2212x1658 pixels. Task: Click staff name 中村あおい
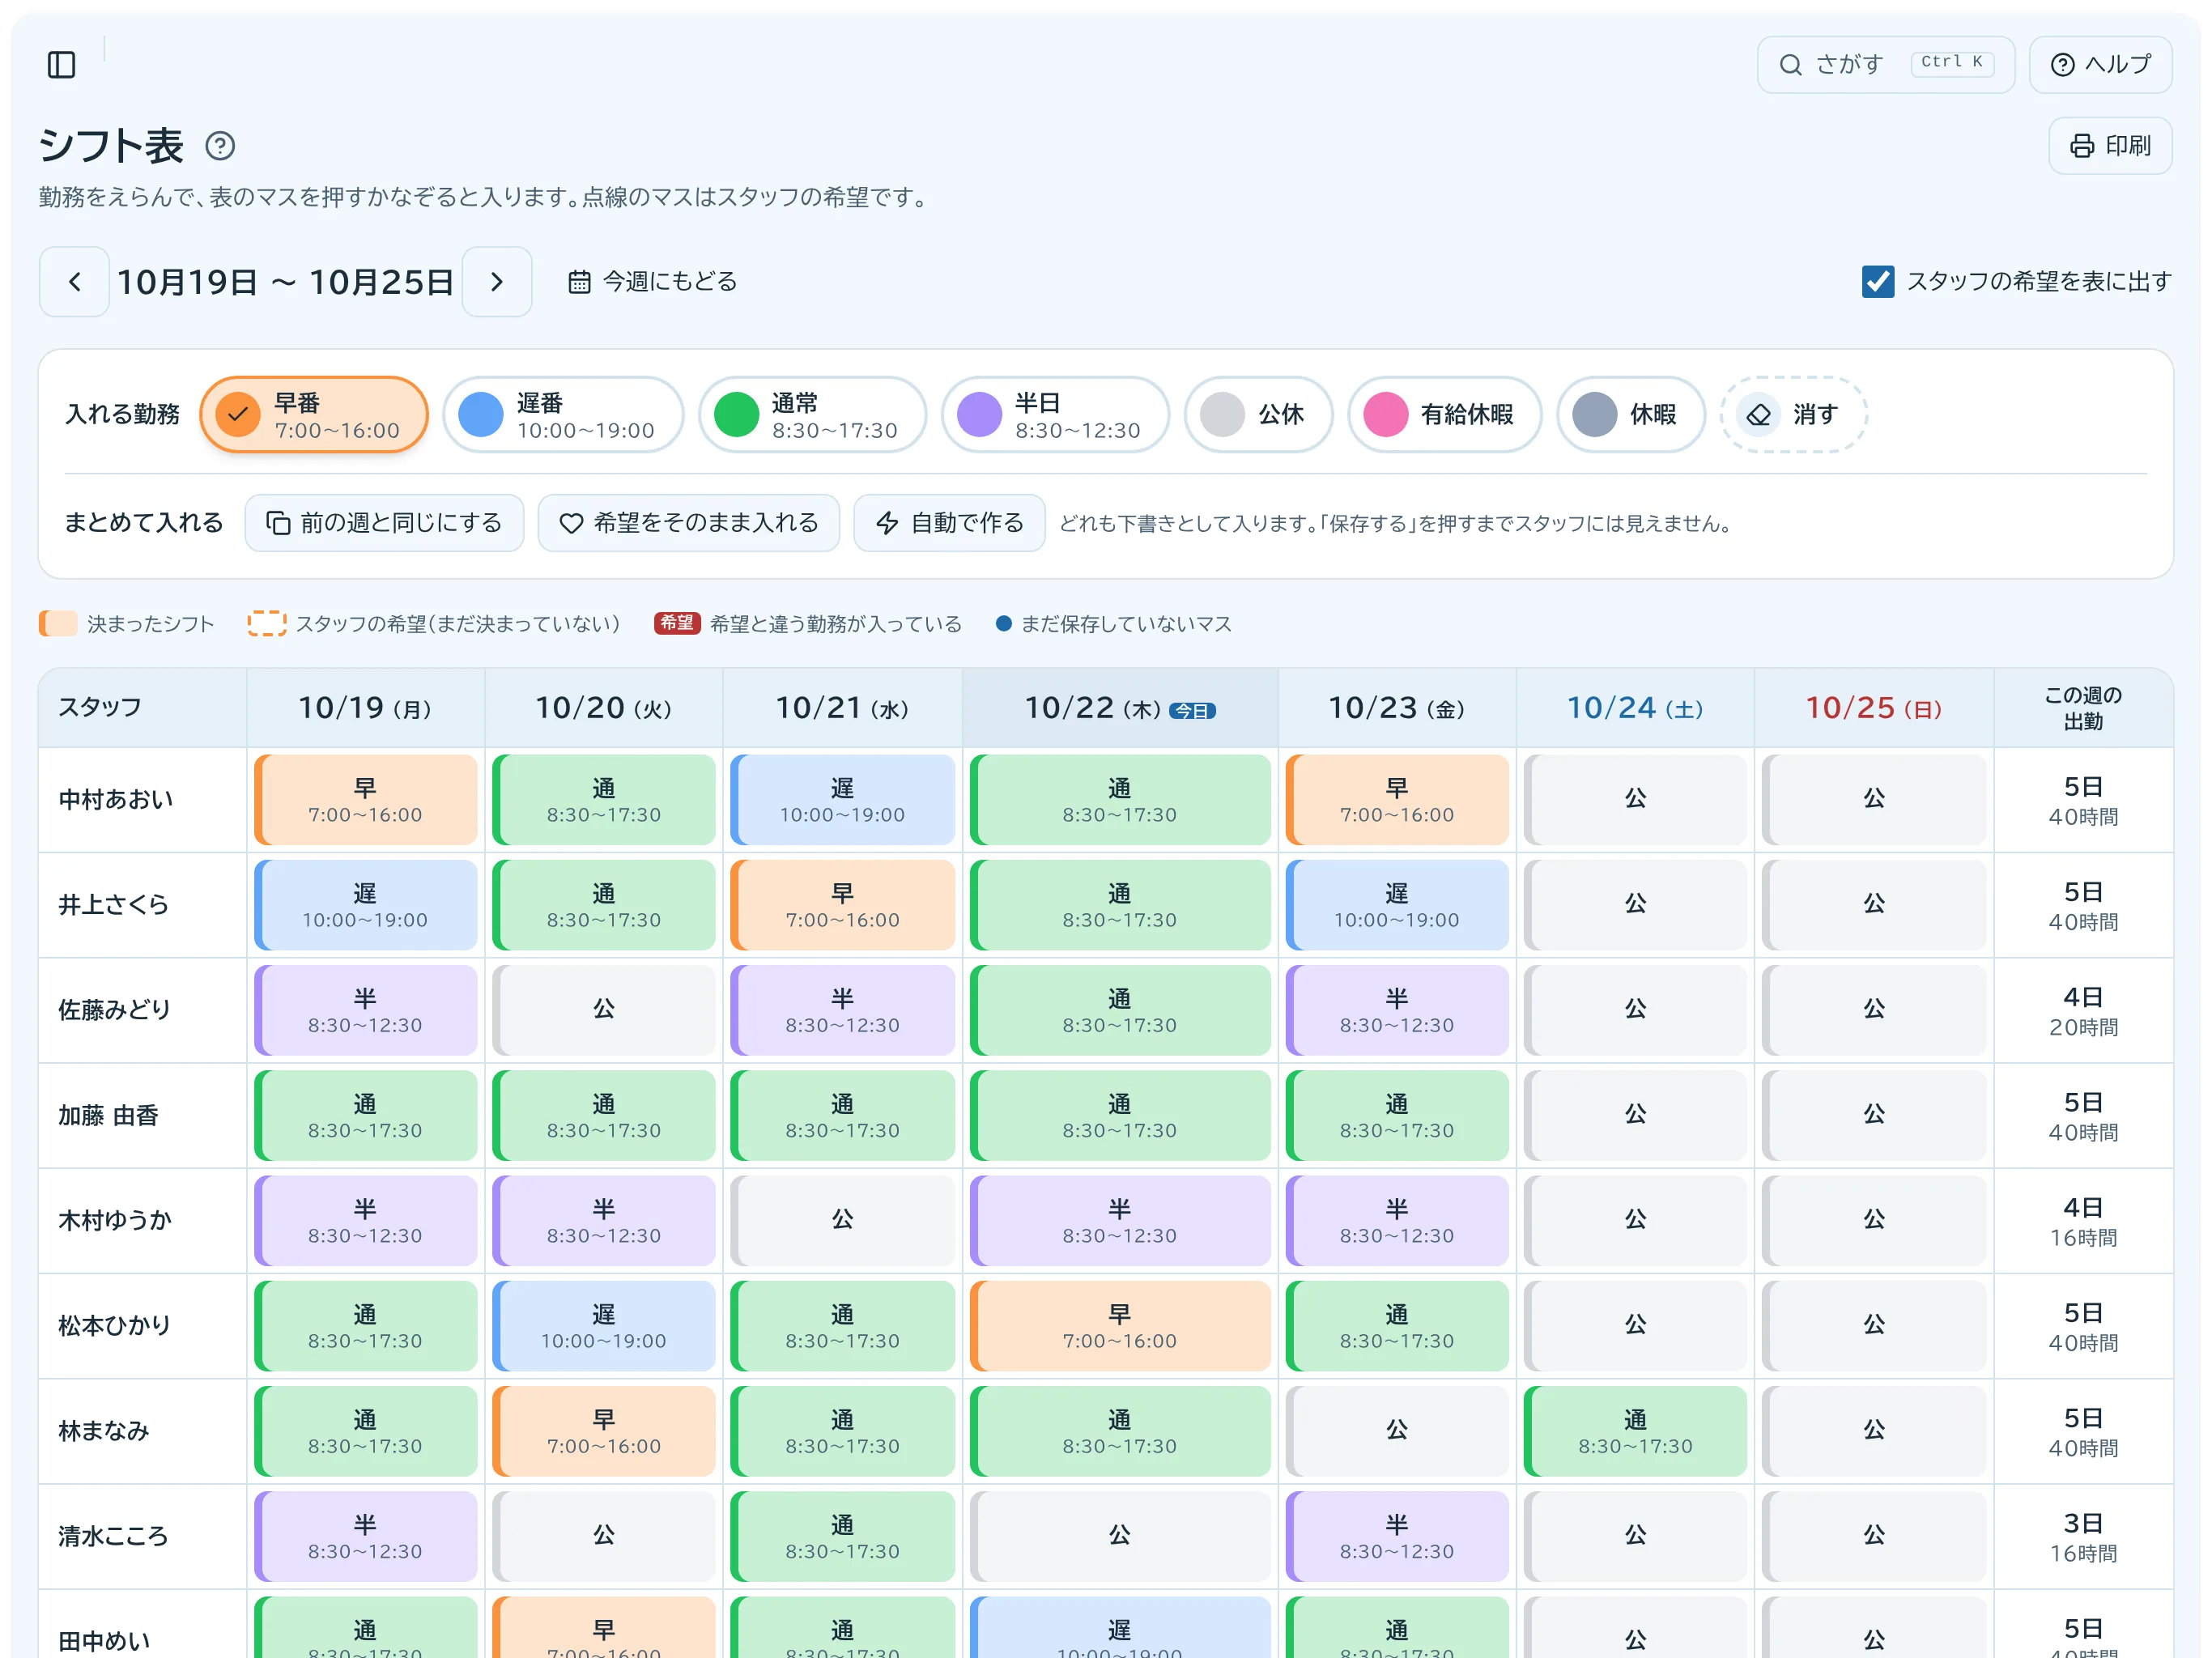coord(116,800)
